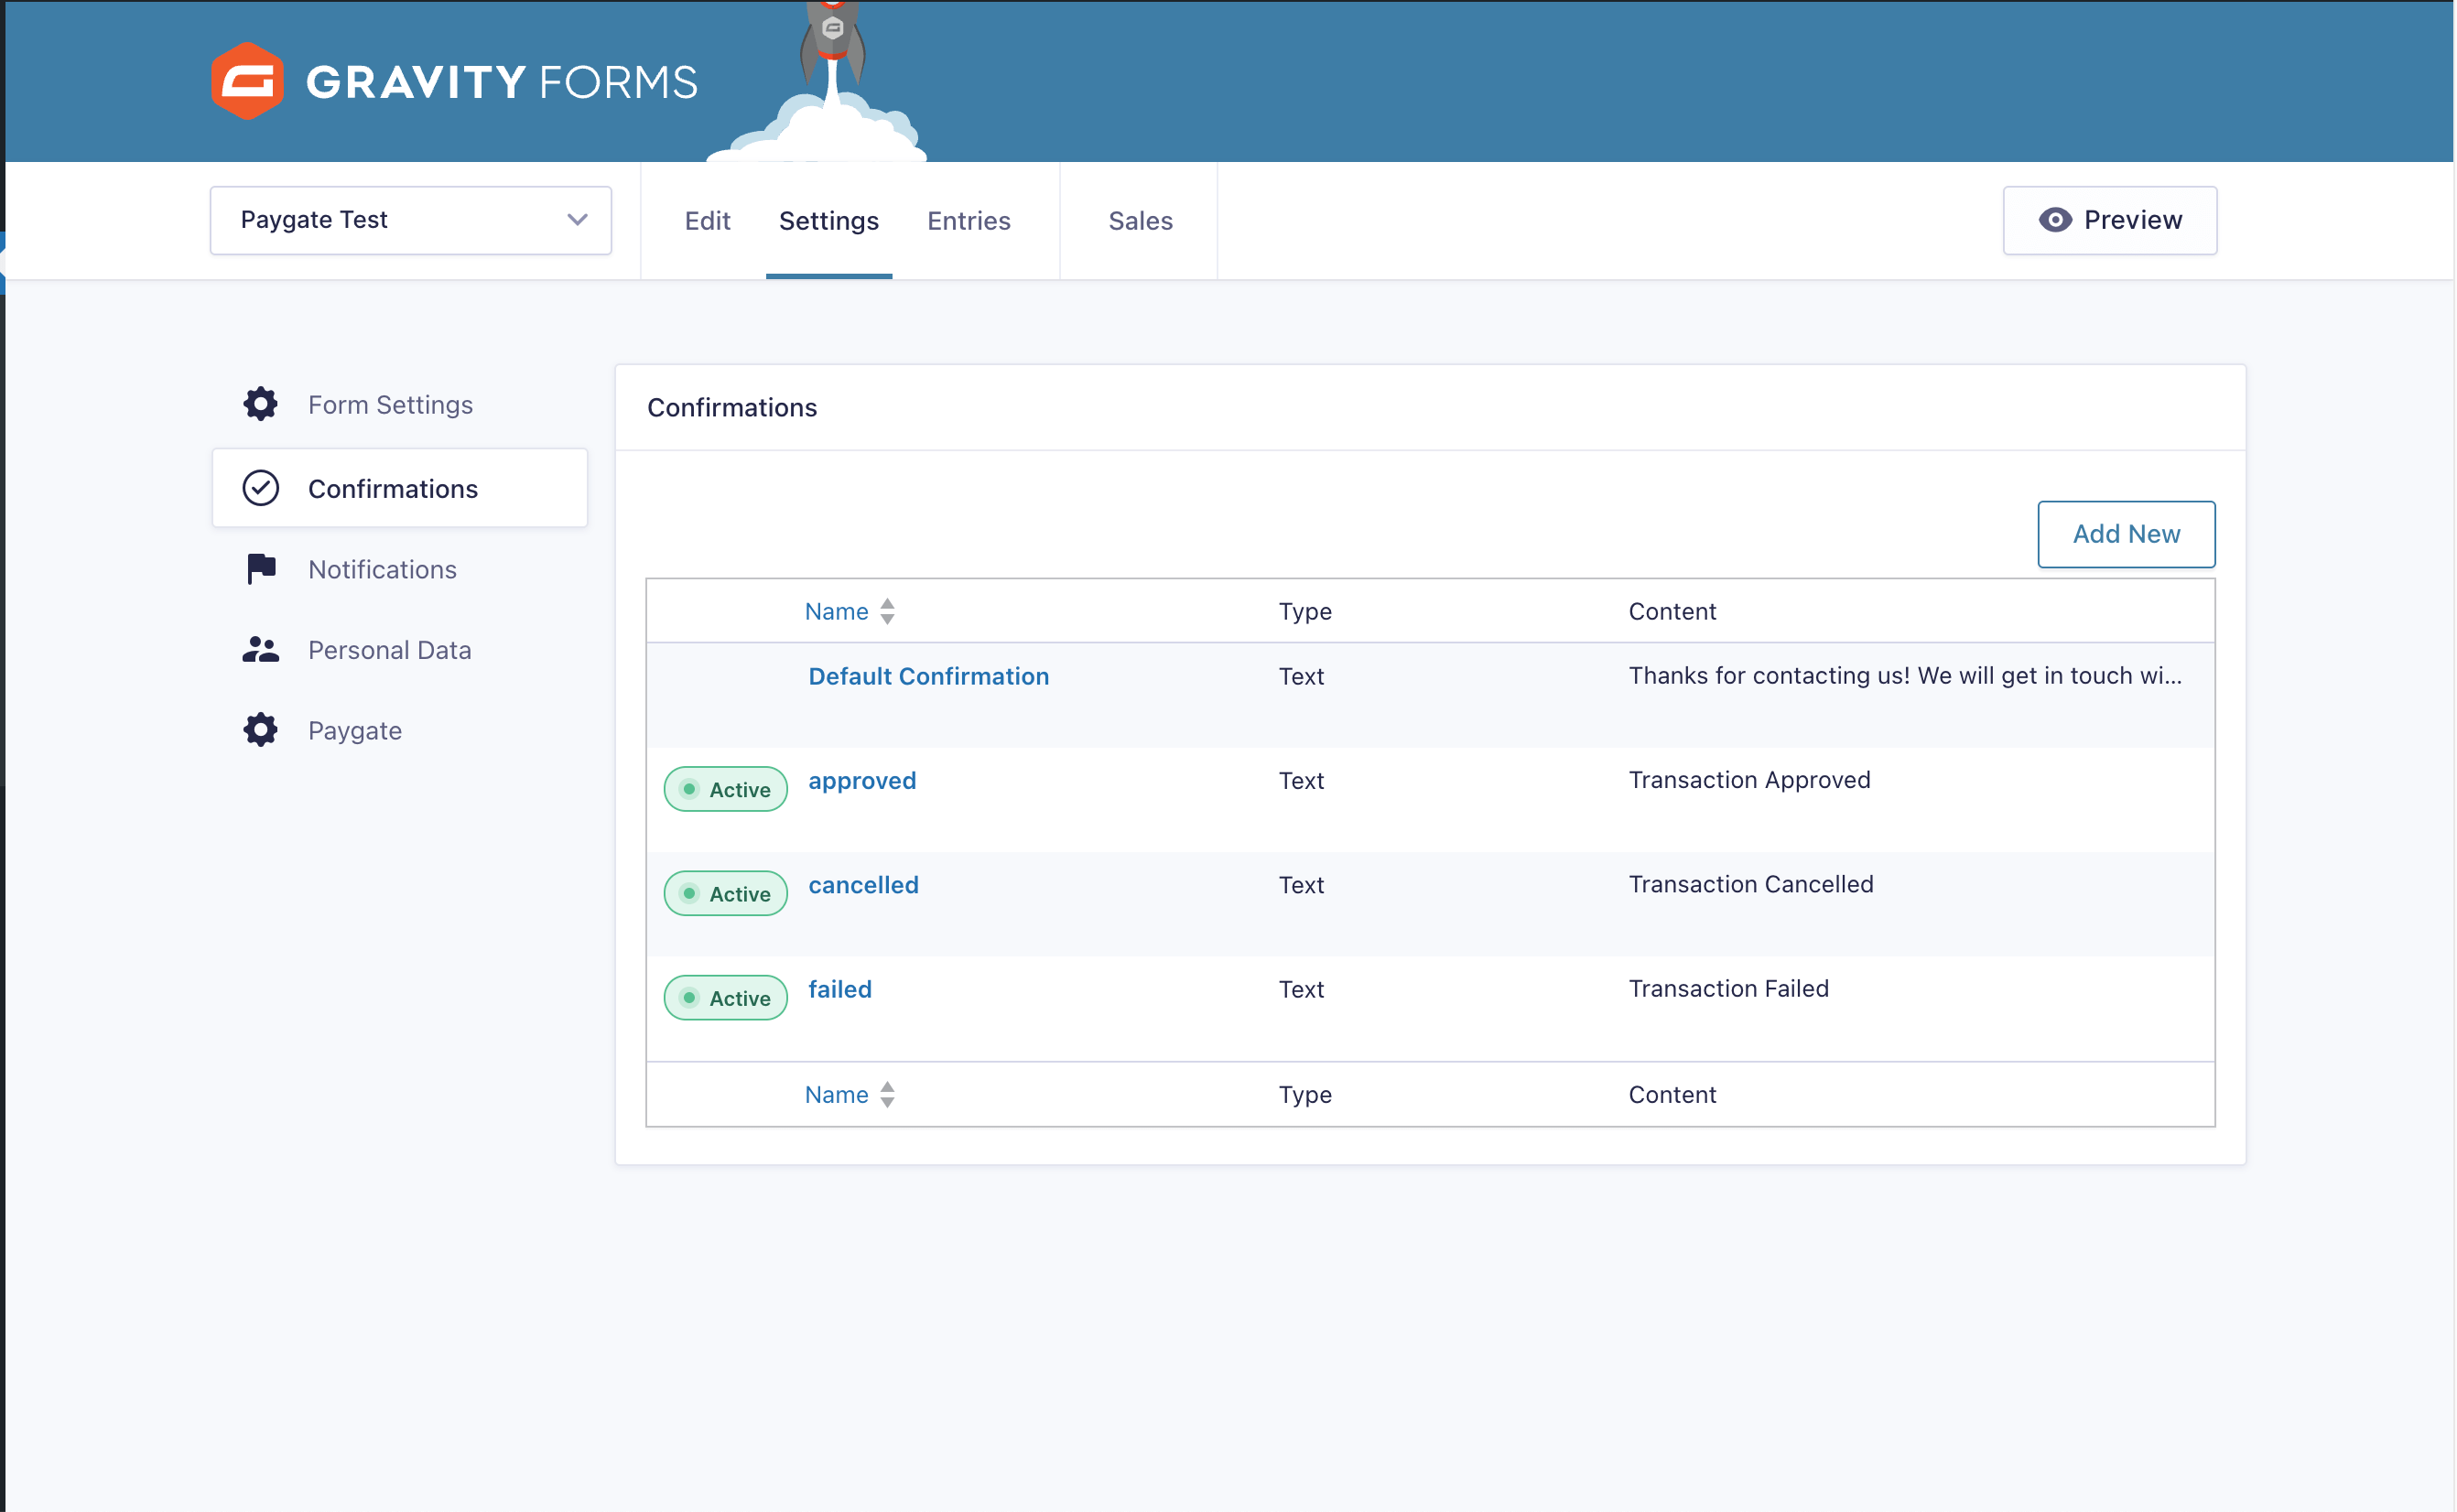Click the Add New confirmation button
This screenshot has width=2457, height=1512.
coord(2127,534)
